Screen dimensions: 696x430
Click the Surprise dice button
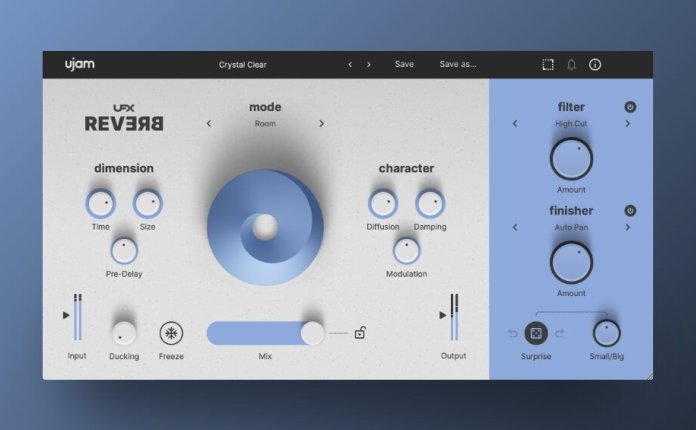(536, 333)
